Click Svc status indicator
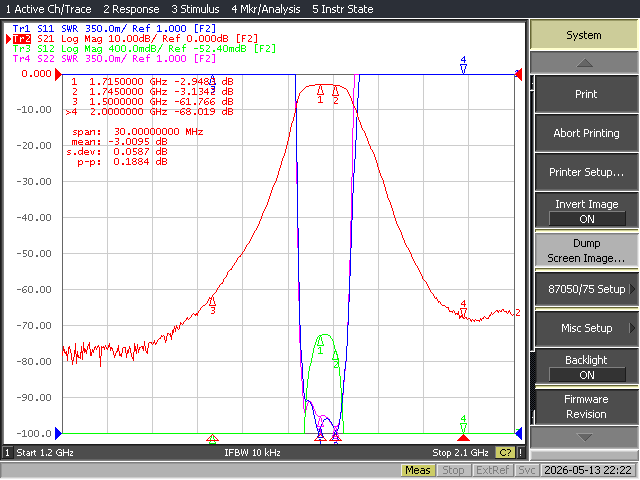The height and width of the screenshot is (480, 640). tap(527, 470)
